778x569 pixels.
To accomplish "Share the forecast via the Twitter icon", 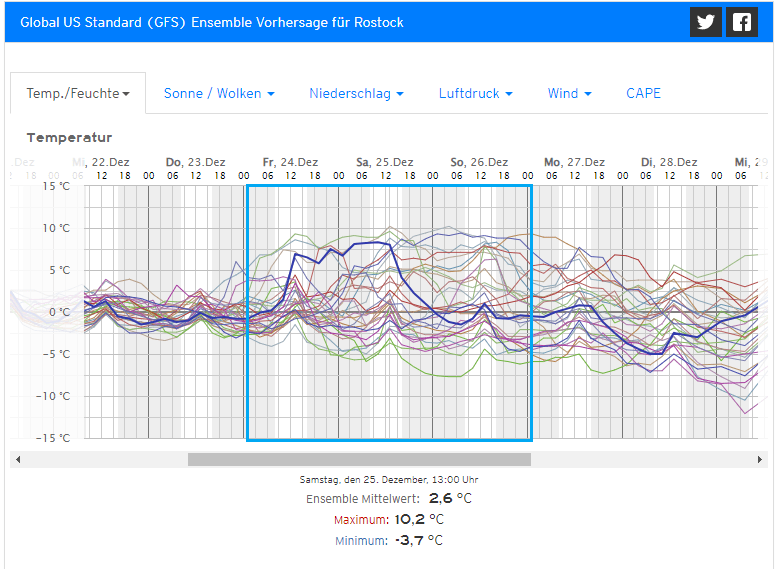I will click(x=706, y=22).
